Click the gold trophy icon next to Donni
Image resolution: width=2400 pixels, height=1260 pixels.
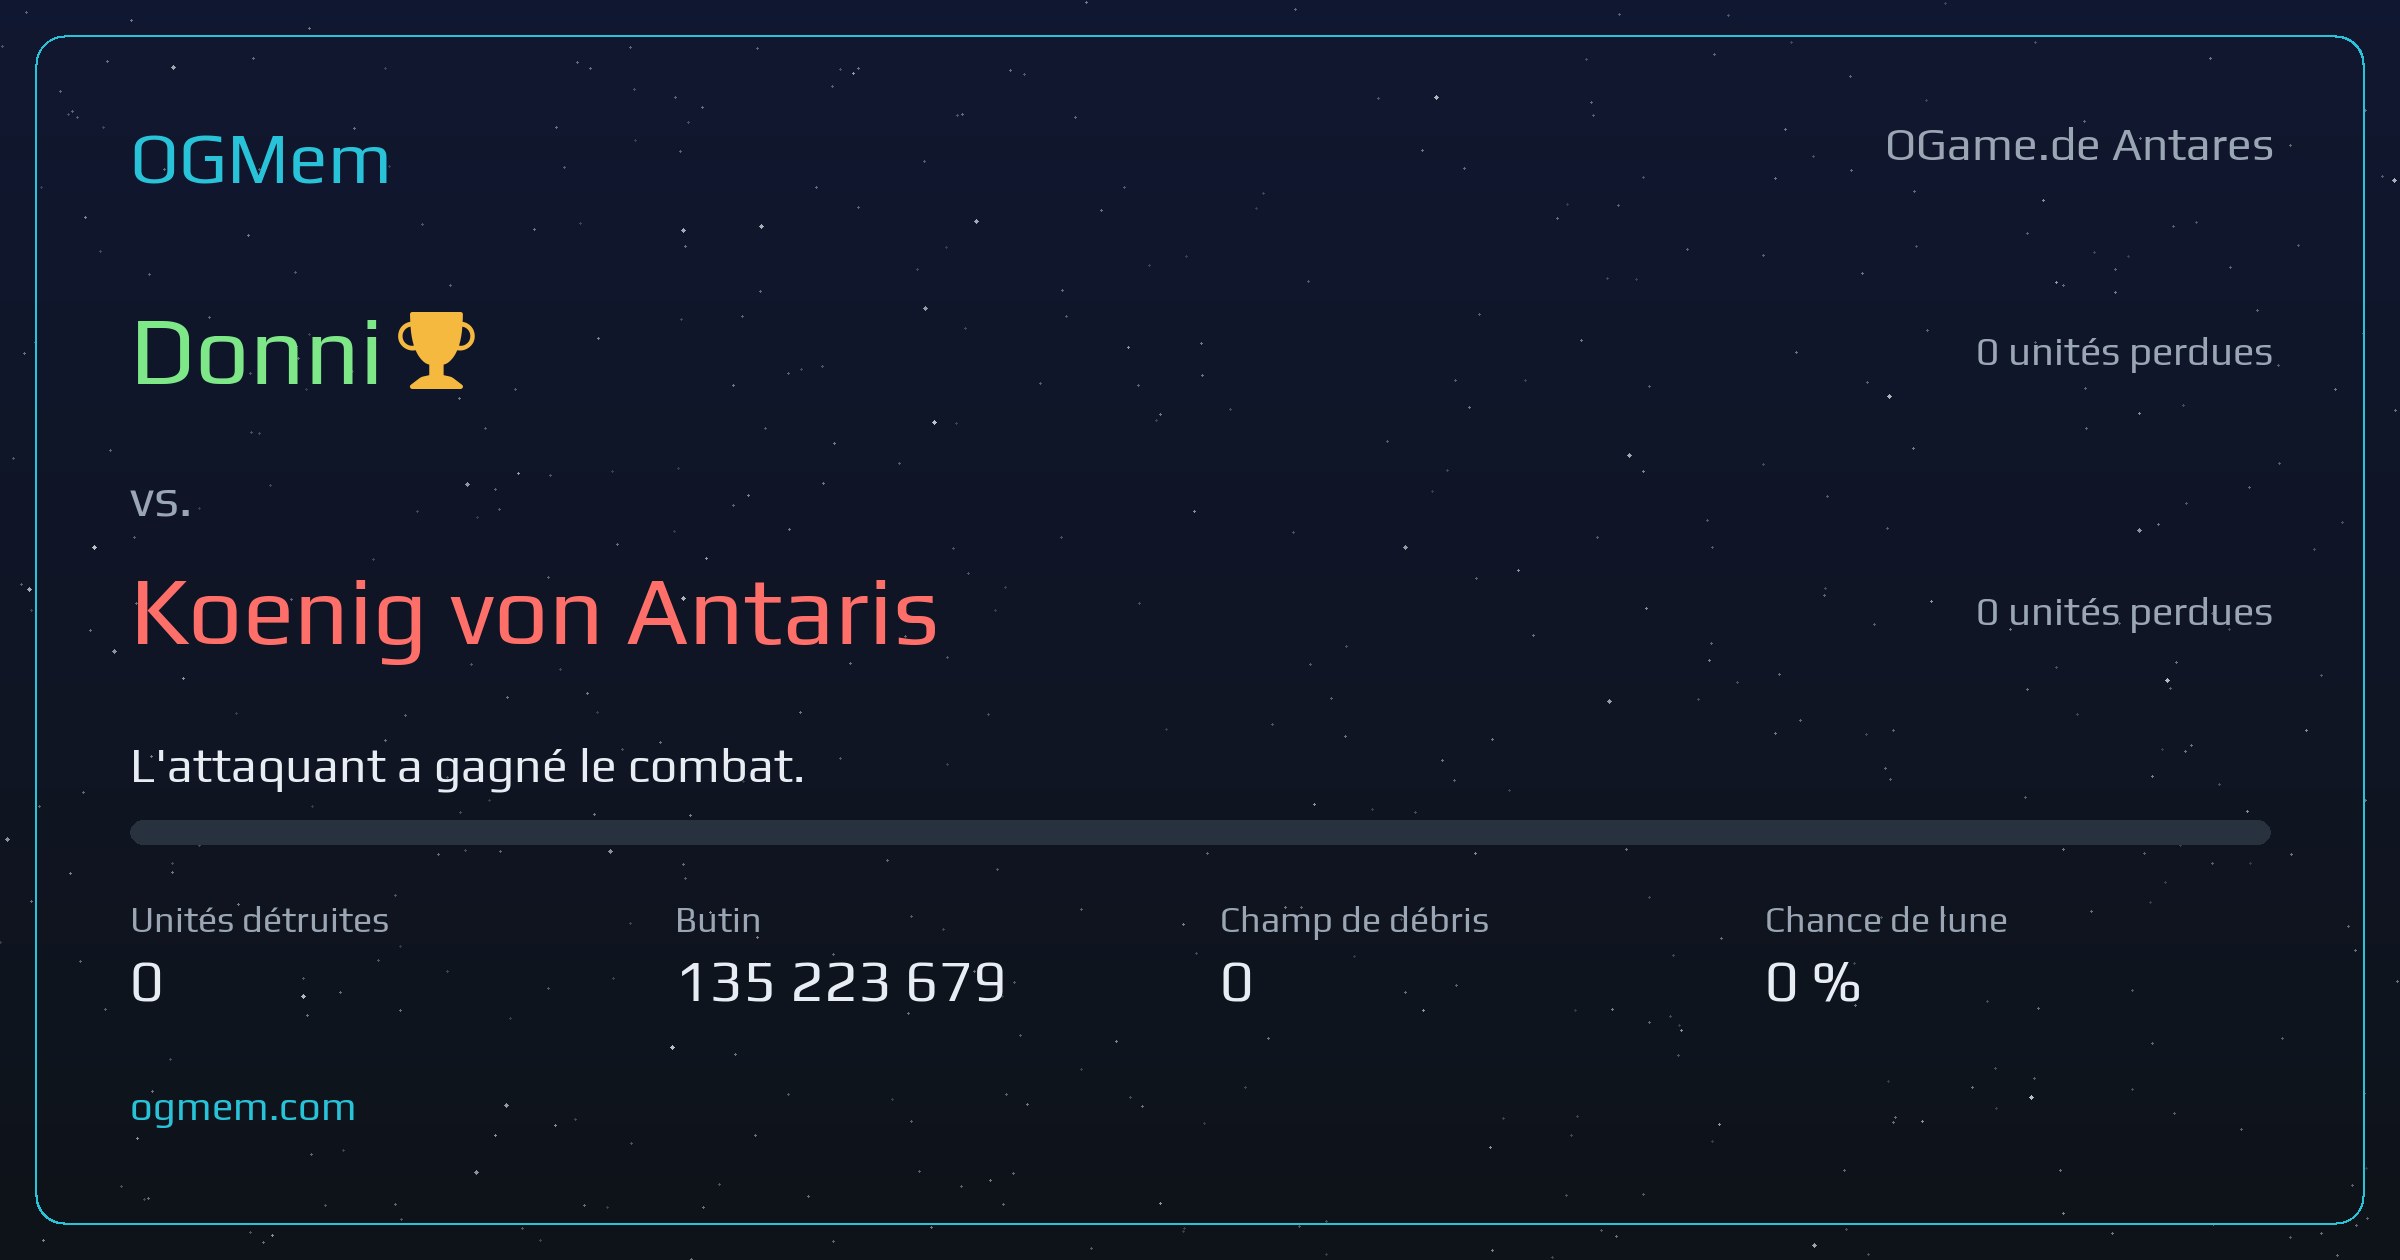click(436, 350)
